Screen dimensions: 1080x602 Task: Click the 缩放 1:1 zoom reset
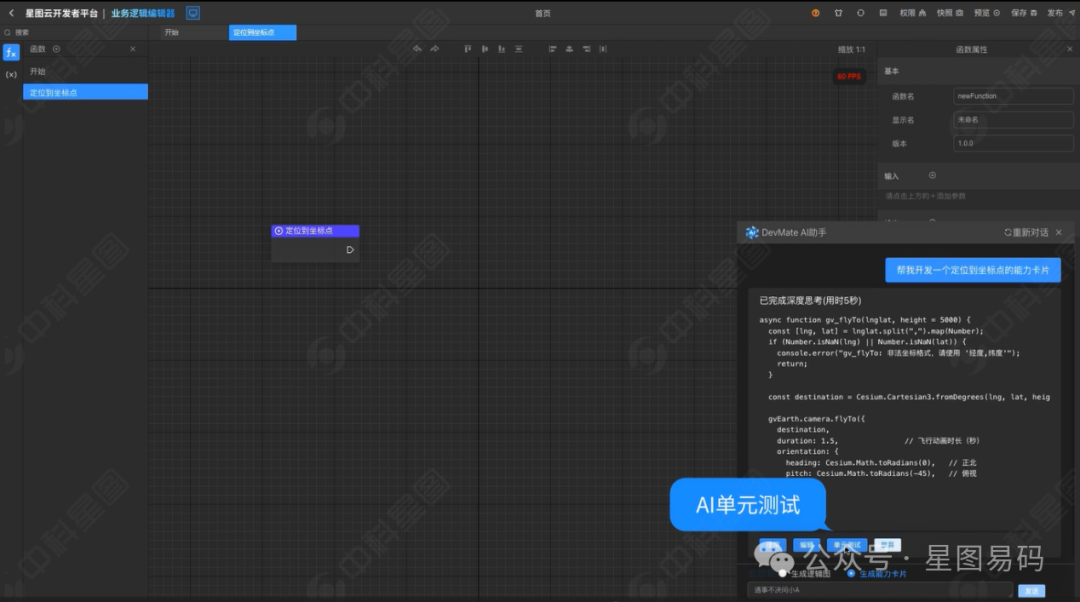point(851,50)
